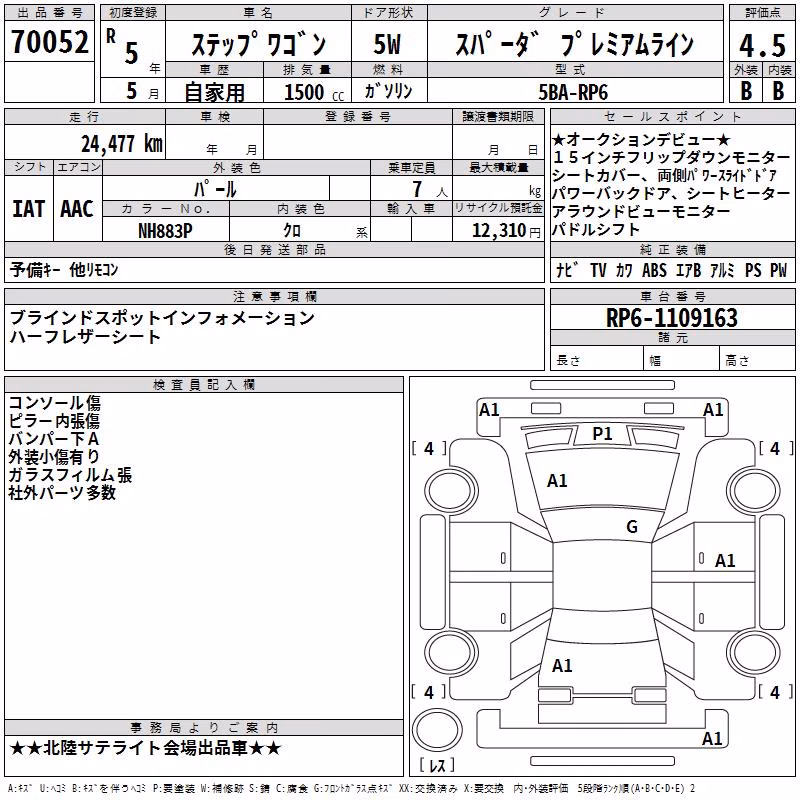The image size is (800, 800).
Task: Click the パワーバックドア、シートヒーター line
Action: click(671, 193)
